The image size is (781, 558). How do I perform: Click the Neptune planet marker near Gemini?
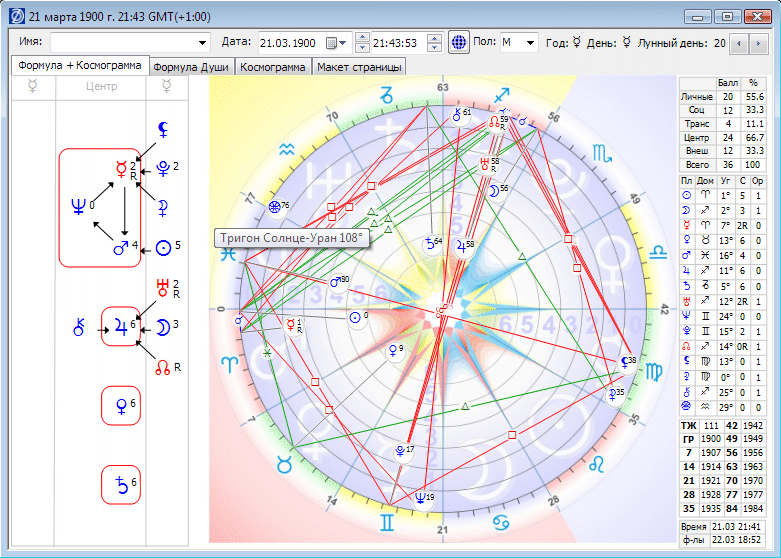[421, 498]
